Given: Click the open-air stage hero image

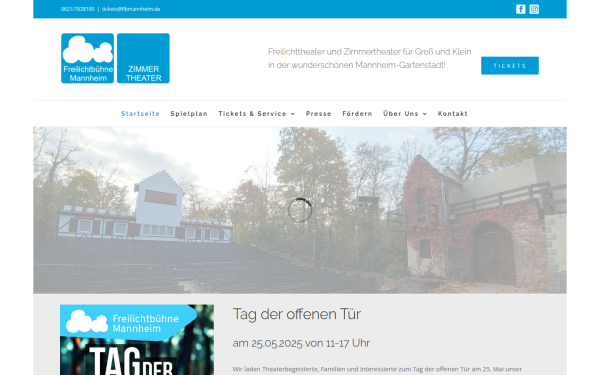Looking at the screenshot, I should (x=300, y=210).
